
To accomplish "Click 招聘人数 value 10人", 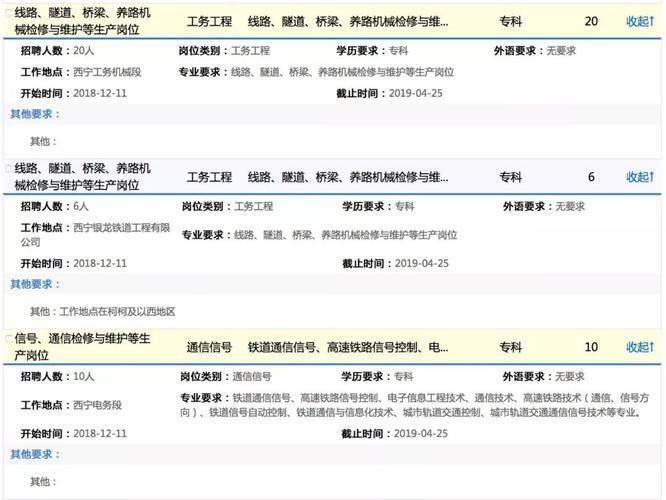I will tap(84, 376).
